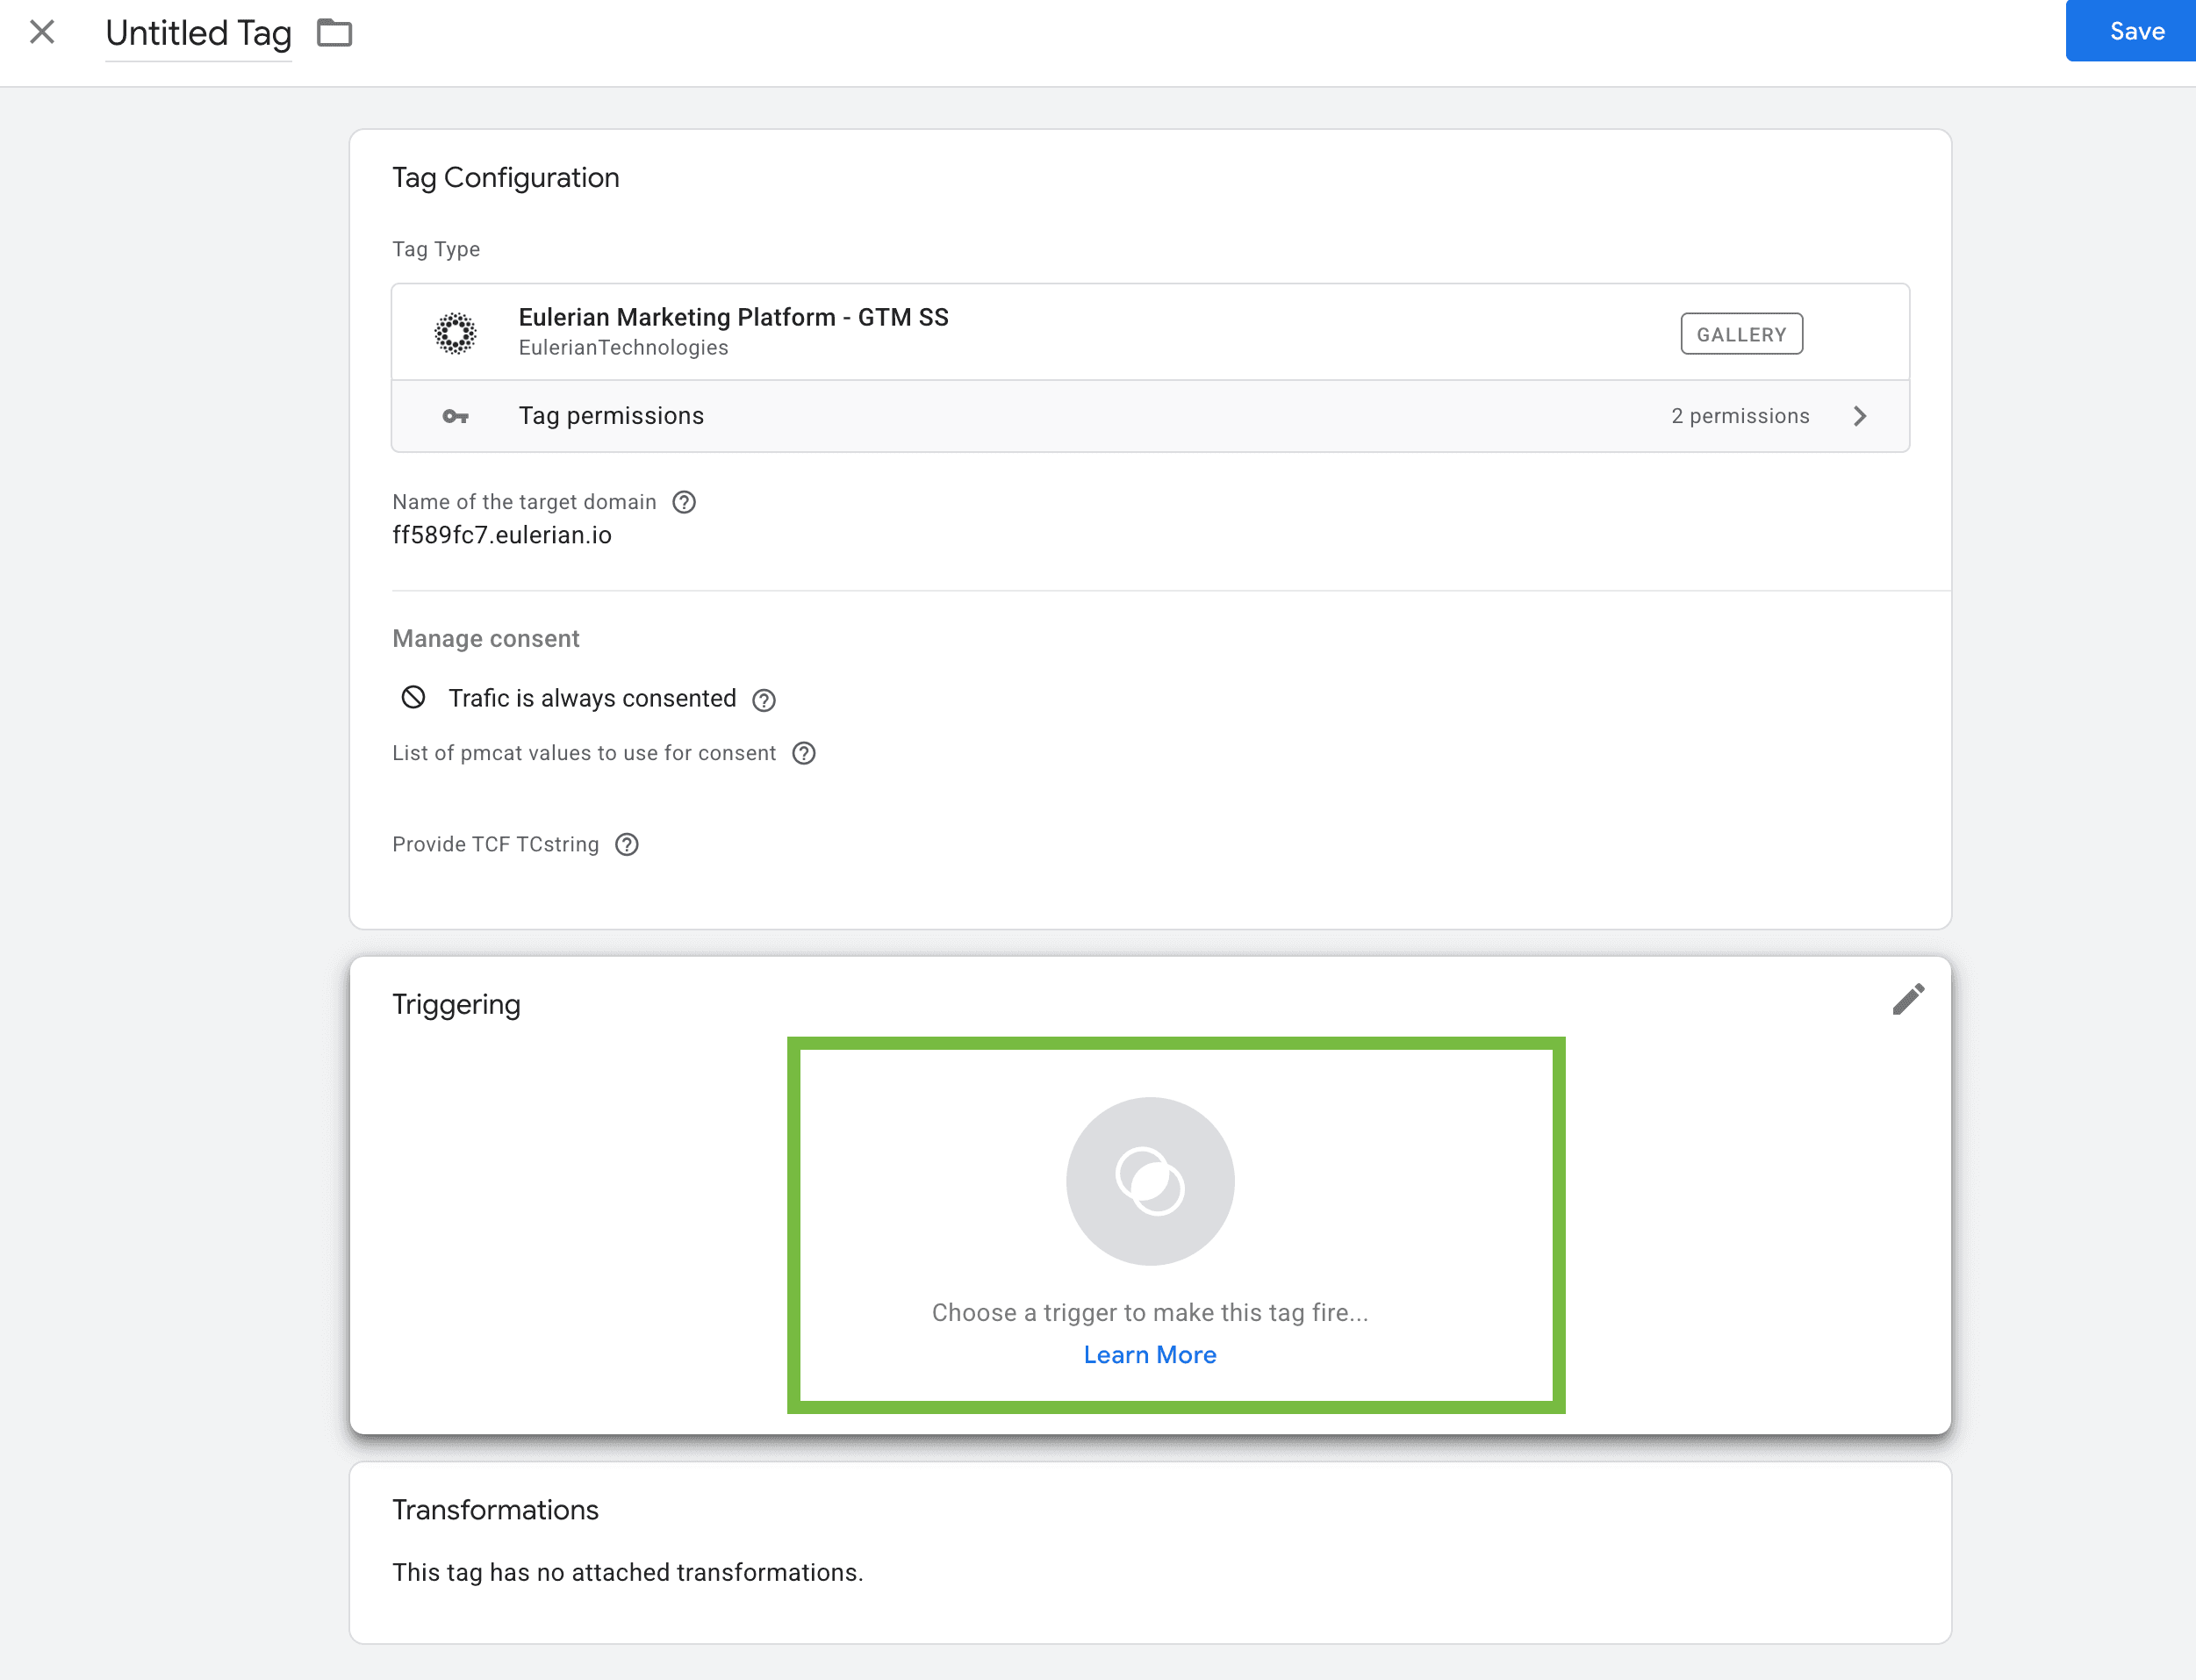Click the target domain value ff589fc7.eulerian.io
Image resolution: width=2196 pixels, height=1680 pixels.
pyautogui.click(x=501, y=535)
